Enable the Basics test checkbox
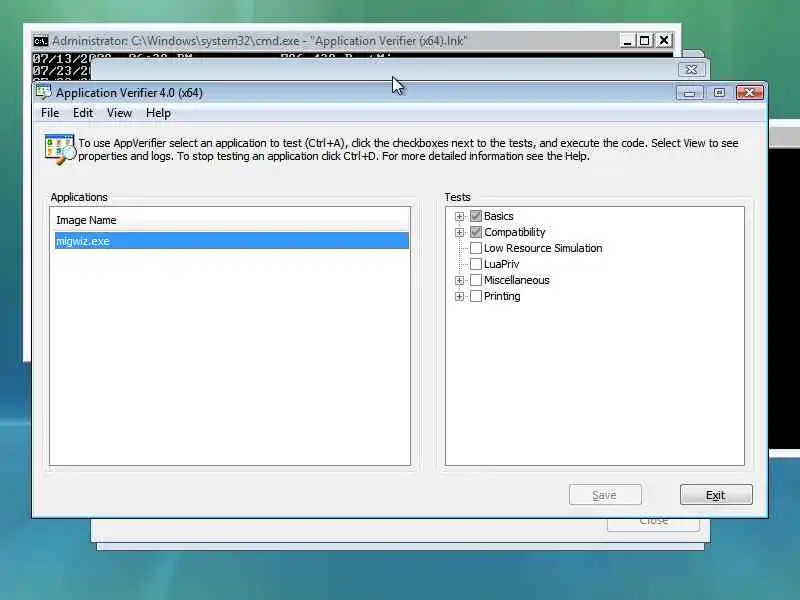 coord(476,216)
